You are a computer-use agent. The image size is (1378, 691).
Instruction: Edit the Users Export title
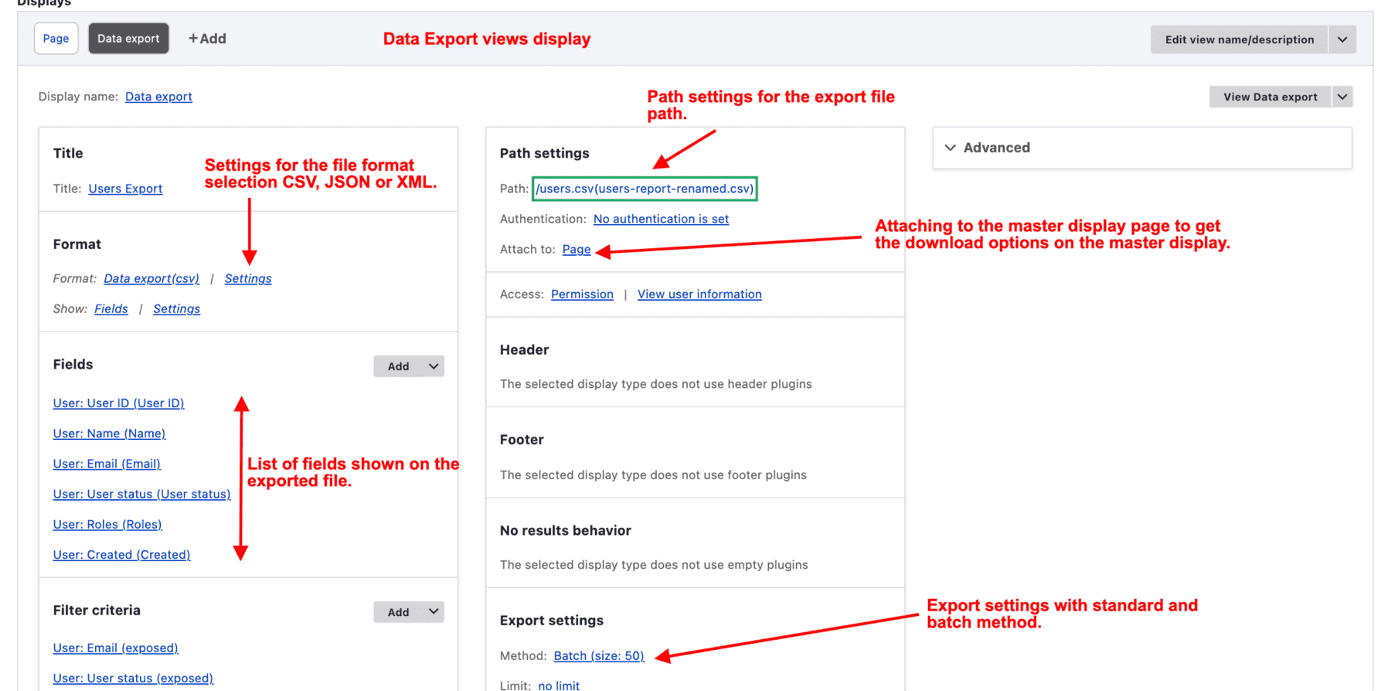tap(125, 188)
